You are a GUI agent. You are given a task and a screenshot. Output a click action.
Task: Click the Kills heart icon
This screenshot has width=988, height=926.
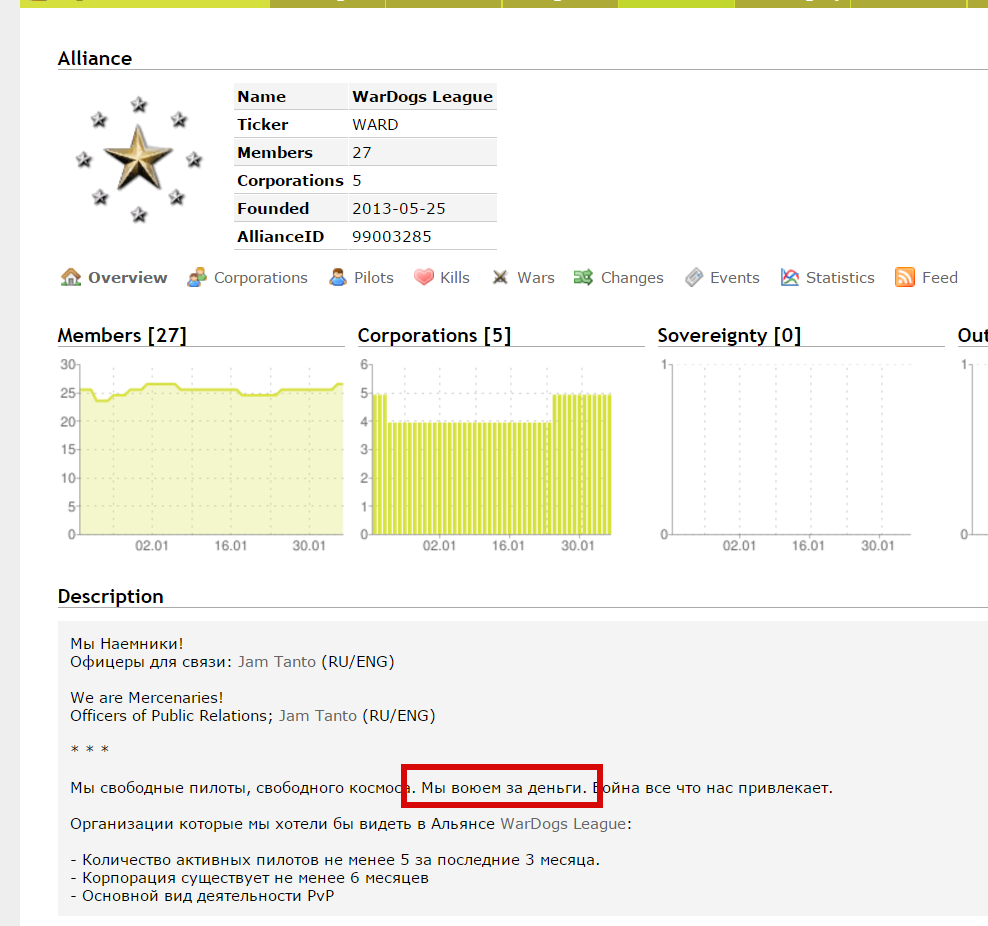click(423, 277)
